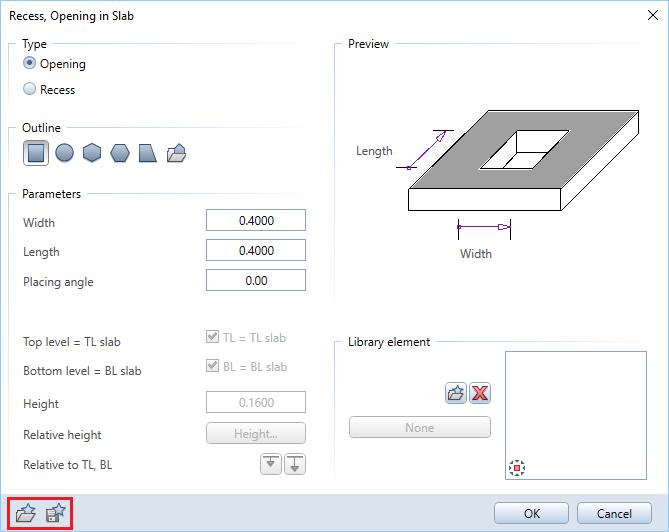This screenshot has width=669, height=532.
Task: Choose the hexagon outline with flat sides
Action: (x=92, y=153)
